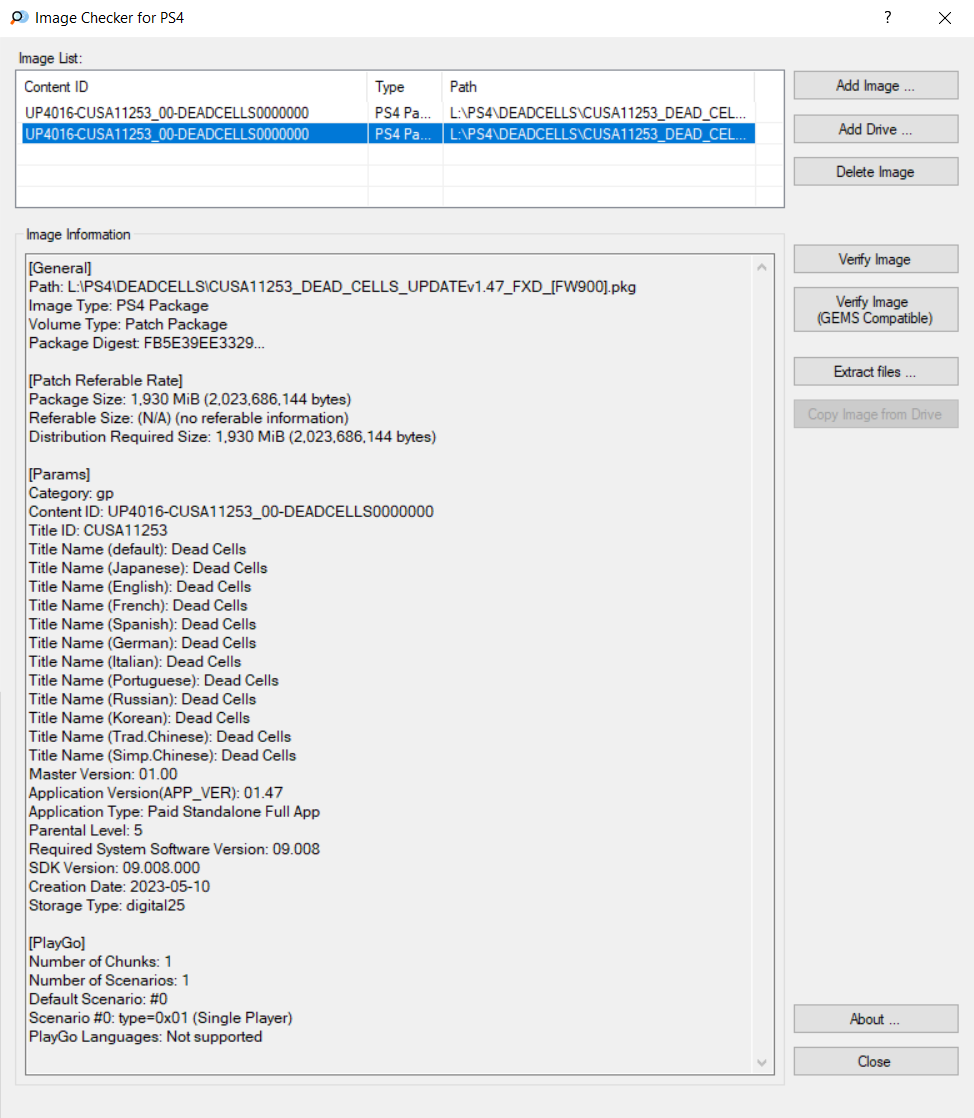Click the Package Digest: FB5E39EE3329... line
Image resolution: width=974 pixels, height=1118 pixels.
tap(146, 343)
